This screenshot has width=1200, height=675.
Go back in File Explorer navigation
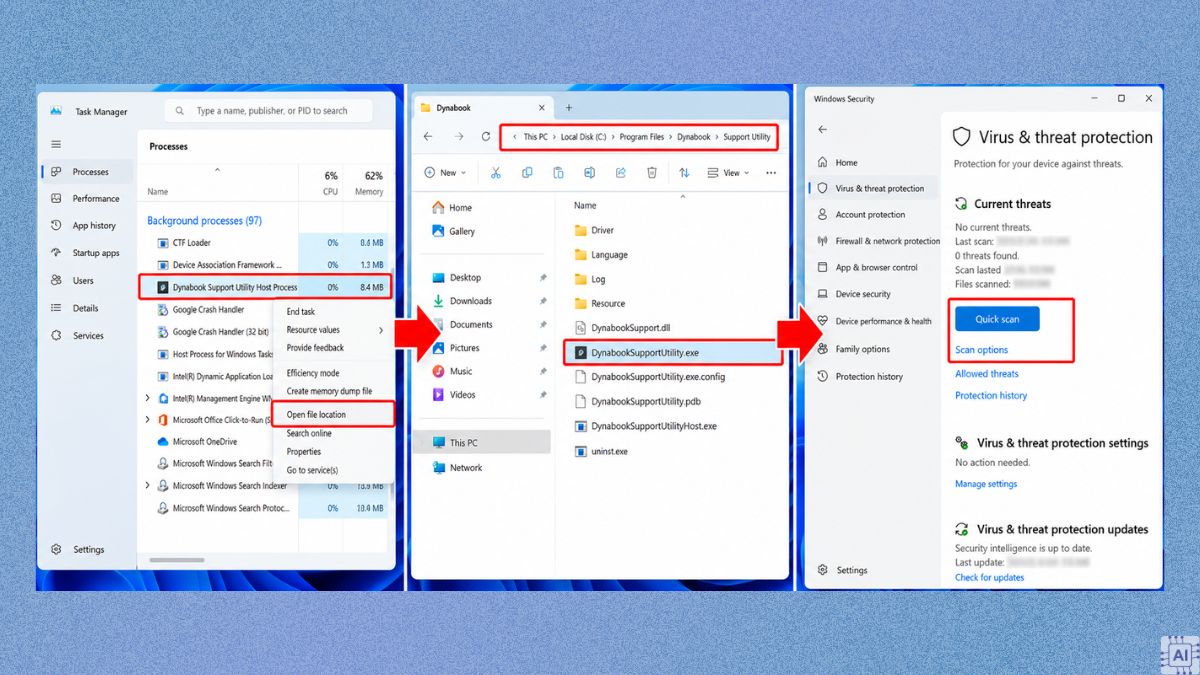pyautogui.click(x=428, y=137)
